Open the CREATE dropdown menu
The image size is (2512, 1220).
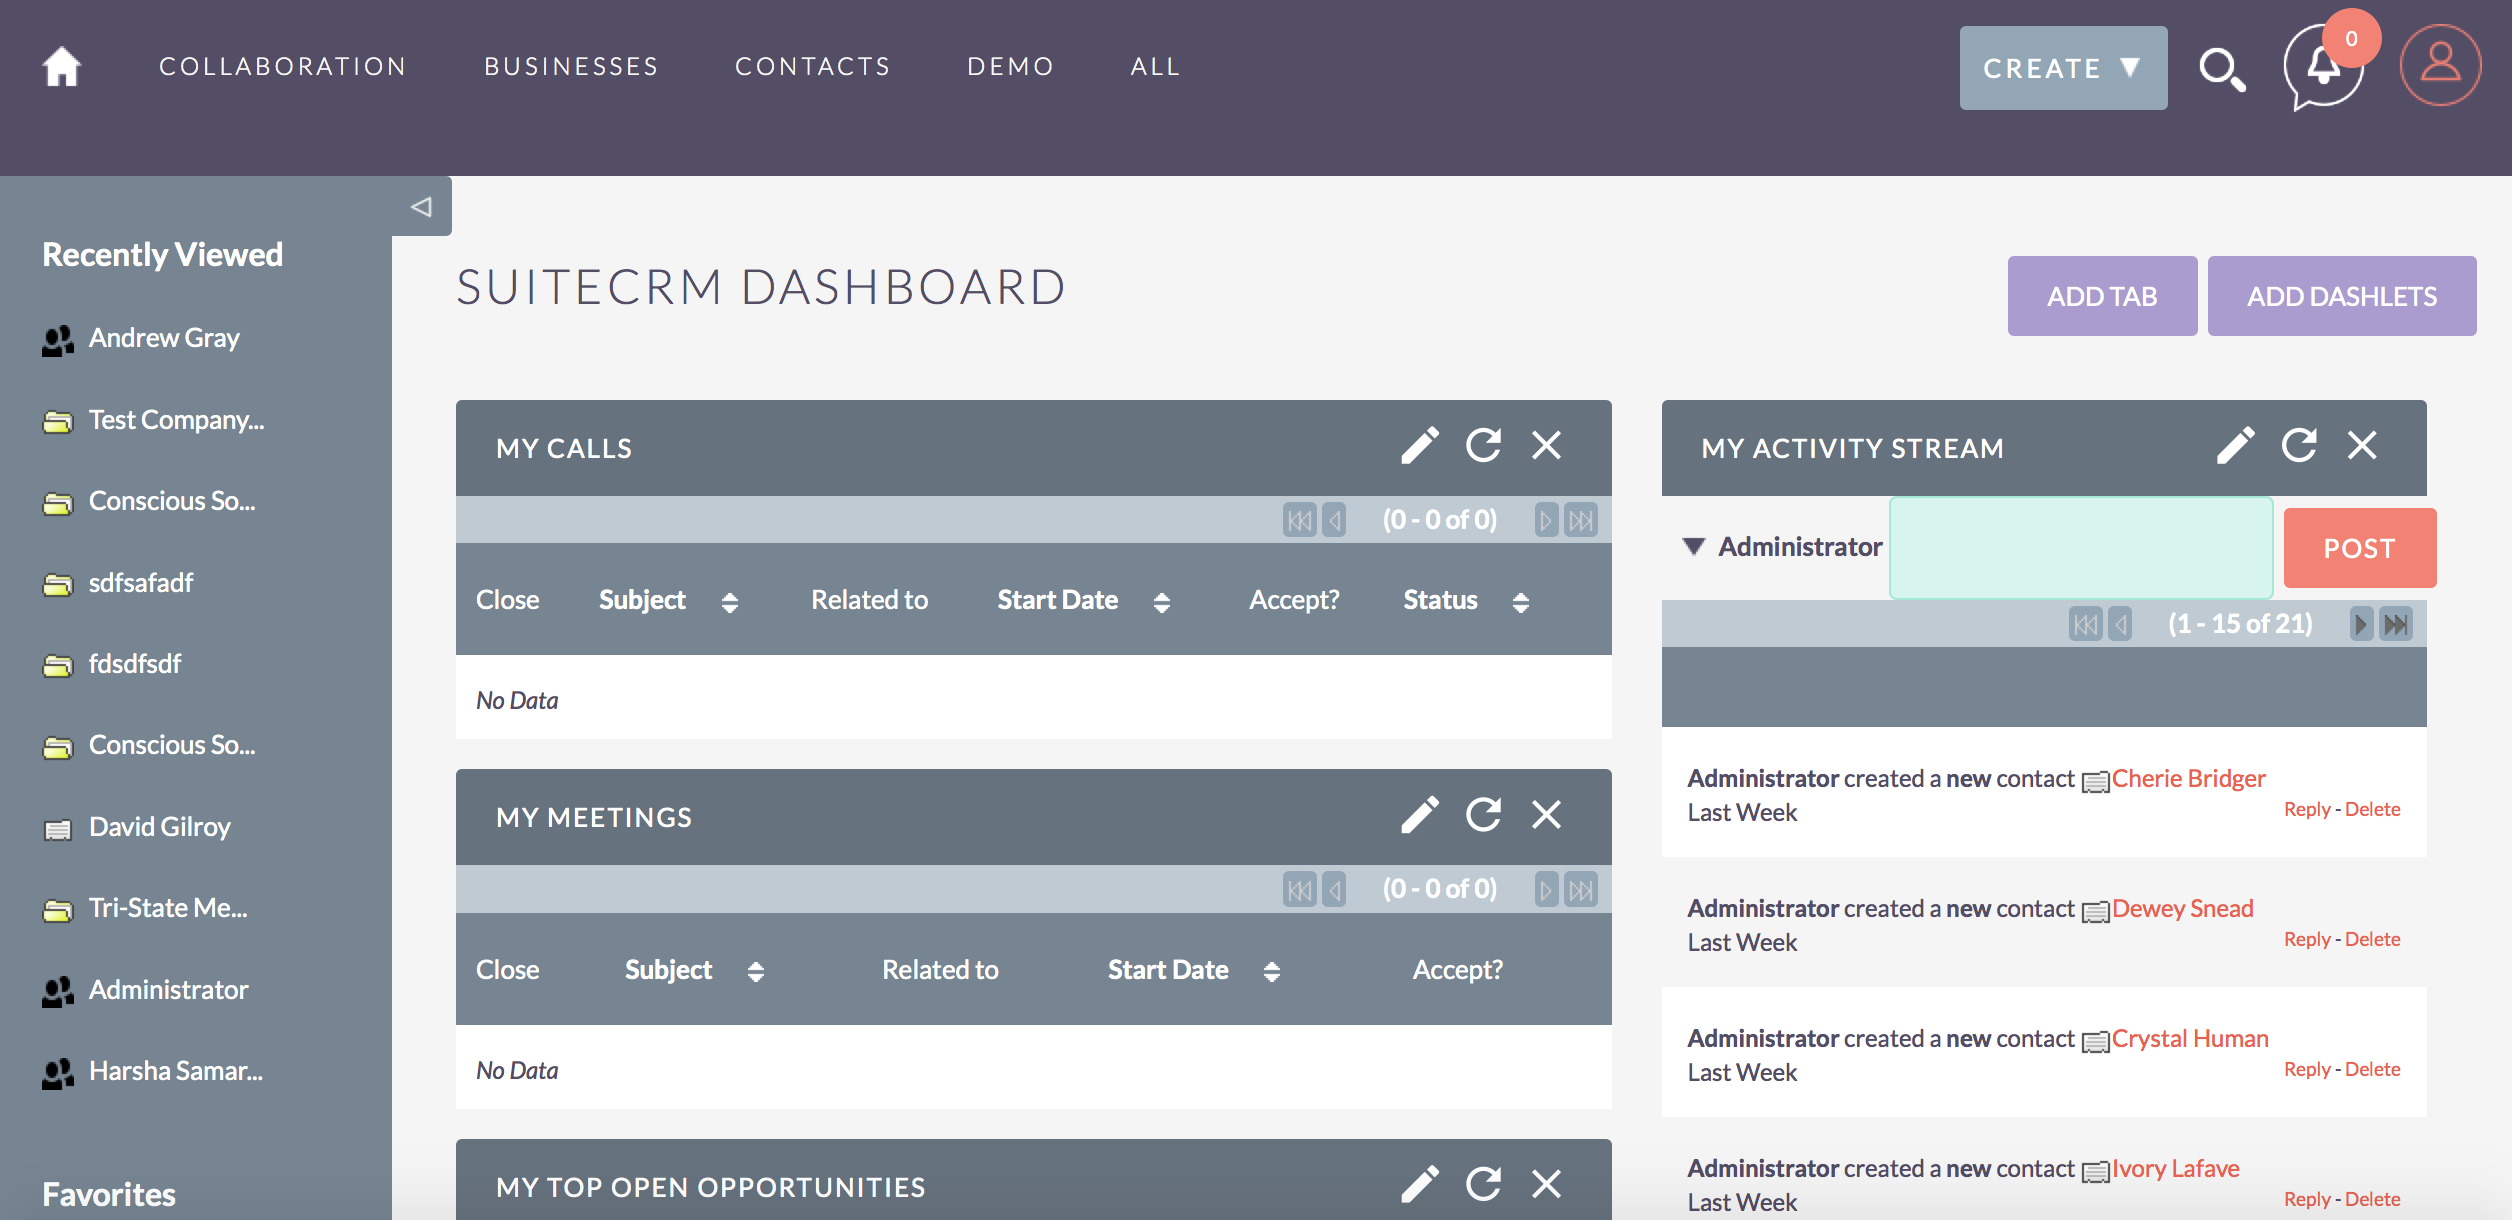(2060, 66)
